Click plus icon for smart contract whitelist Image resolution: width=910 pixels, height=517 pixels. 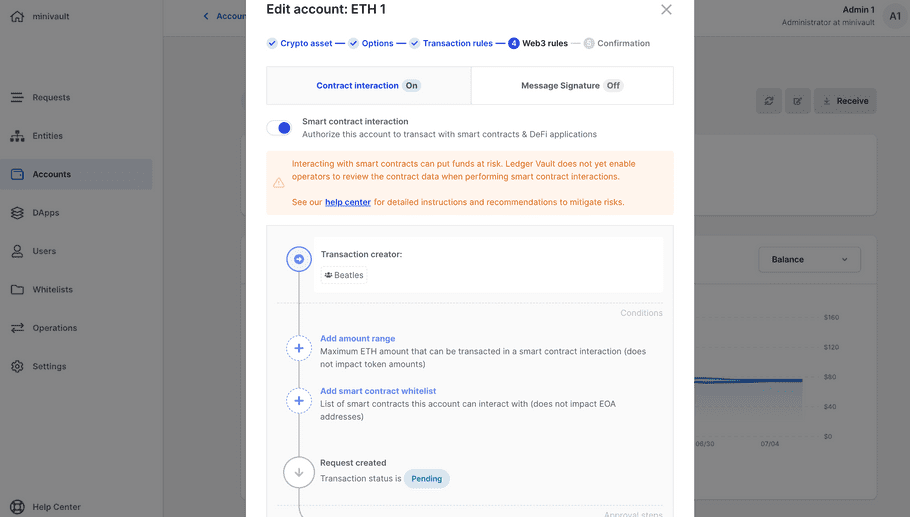pos(299,401)
